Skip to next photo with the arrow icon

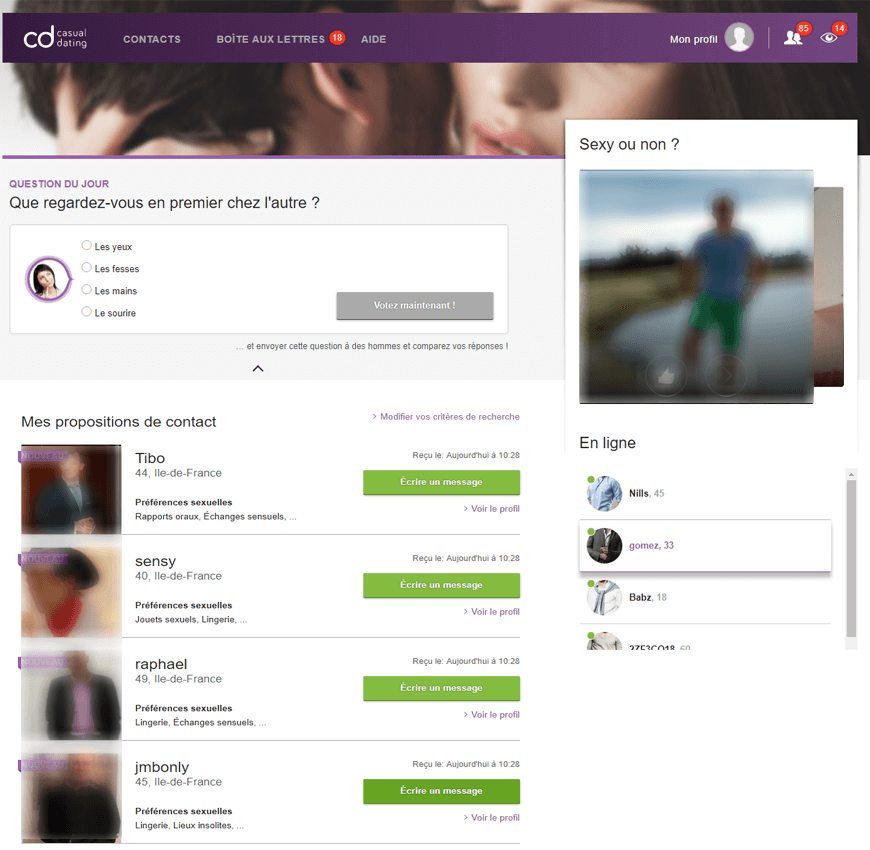pyautogui.click(x=724, y=376)
